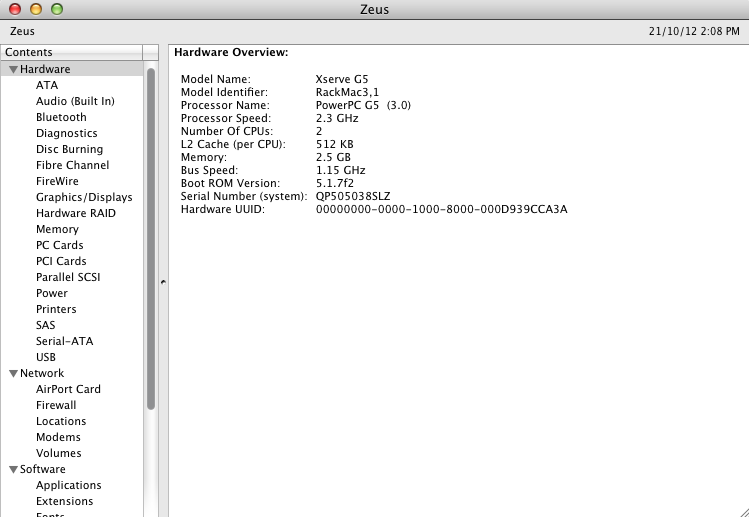Select Printers in the sidebar
This screenshot has height=517, width=749.
pyautogui.click(x=56, y=309)
